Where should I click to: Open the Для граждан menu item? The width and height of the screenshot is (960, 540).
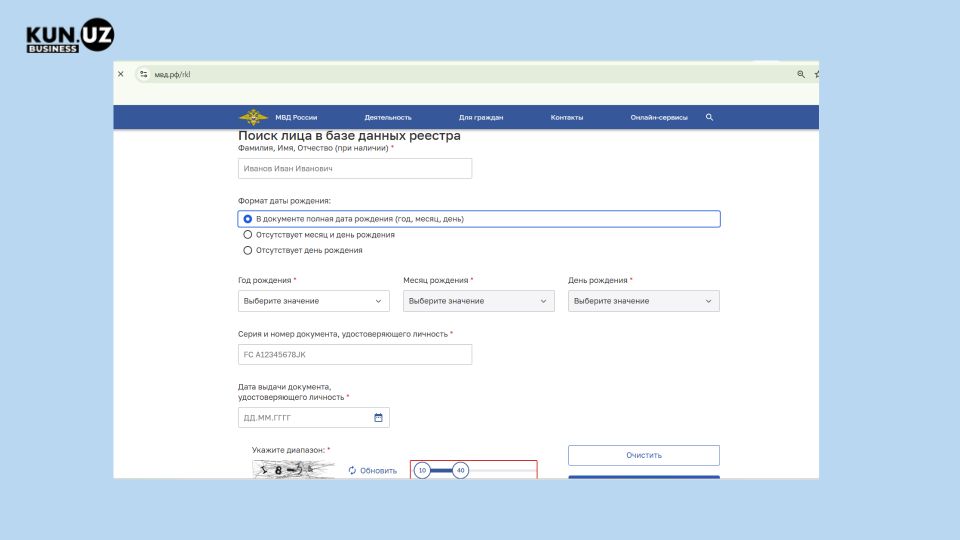point(481,118)
